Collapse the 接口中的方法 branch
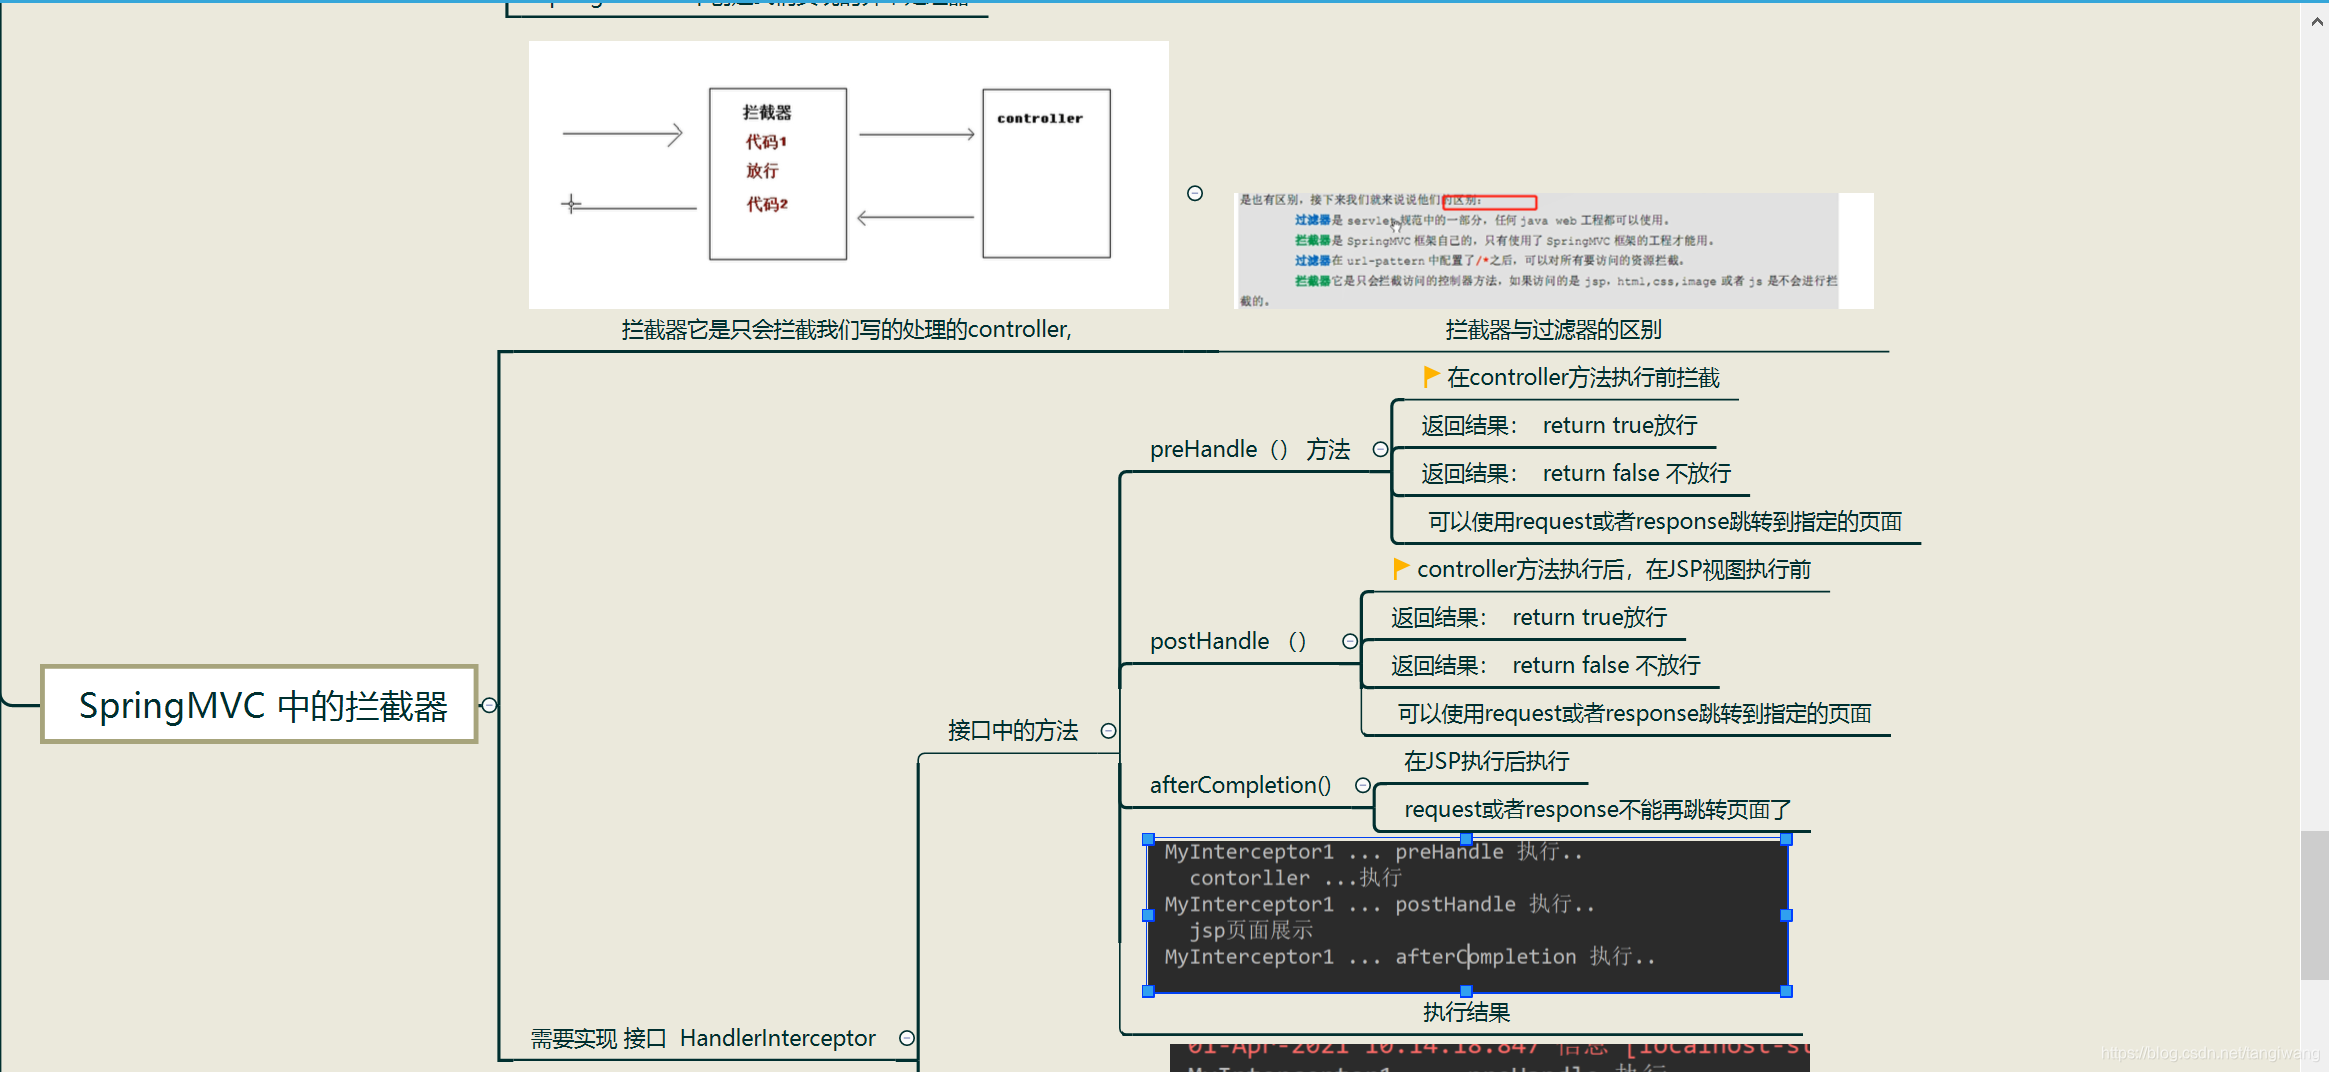 pos(1108,731)
